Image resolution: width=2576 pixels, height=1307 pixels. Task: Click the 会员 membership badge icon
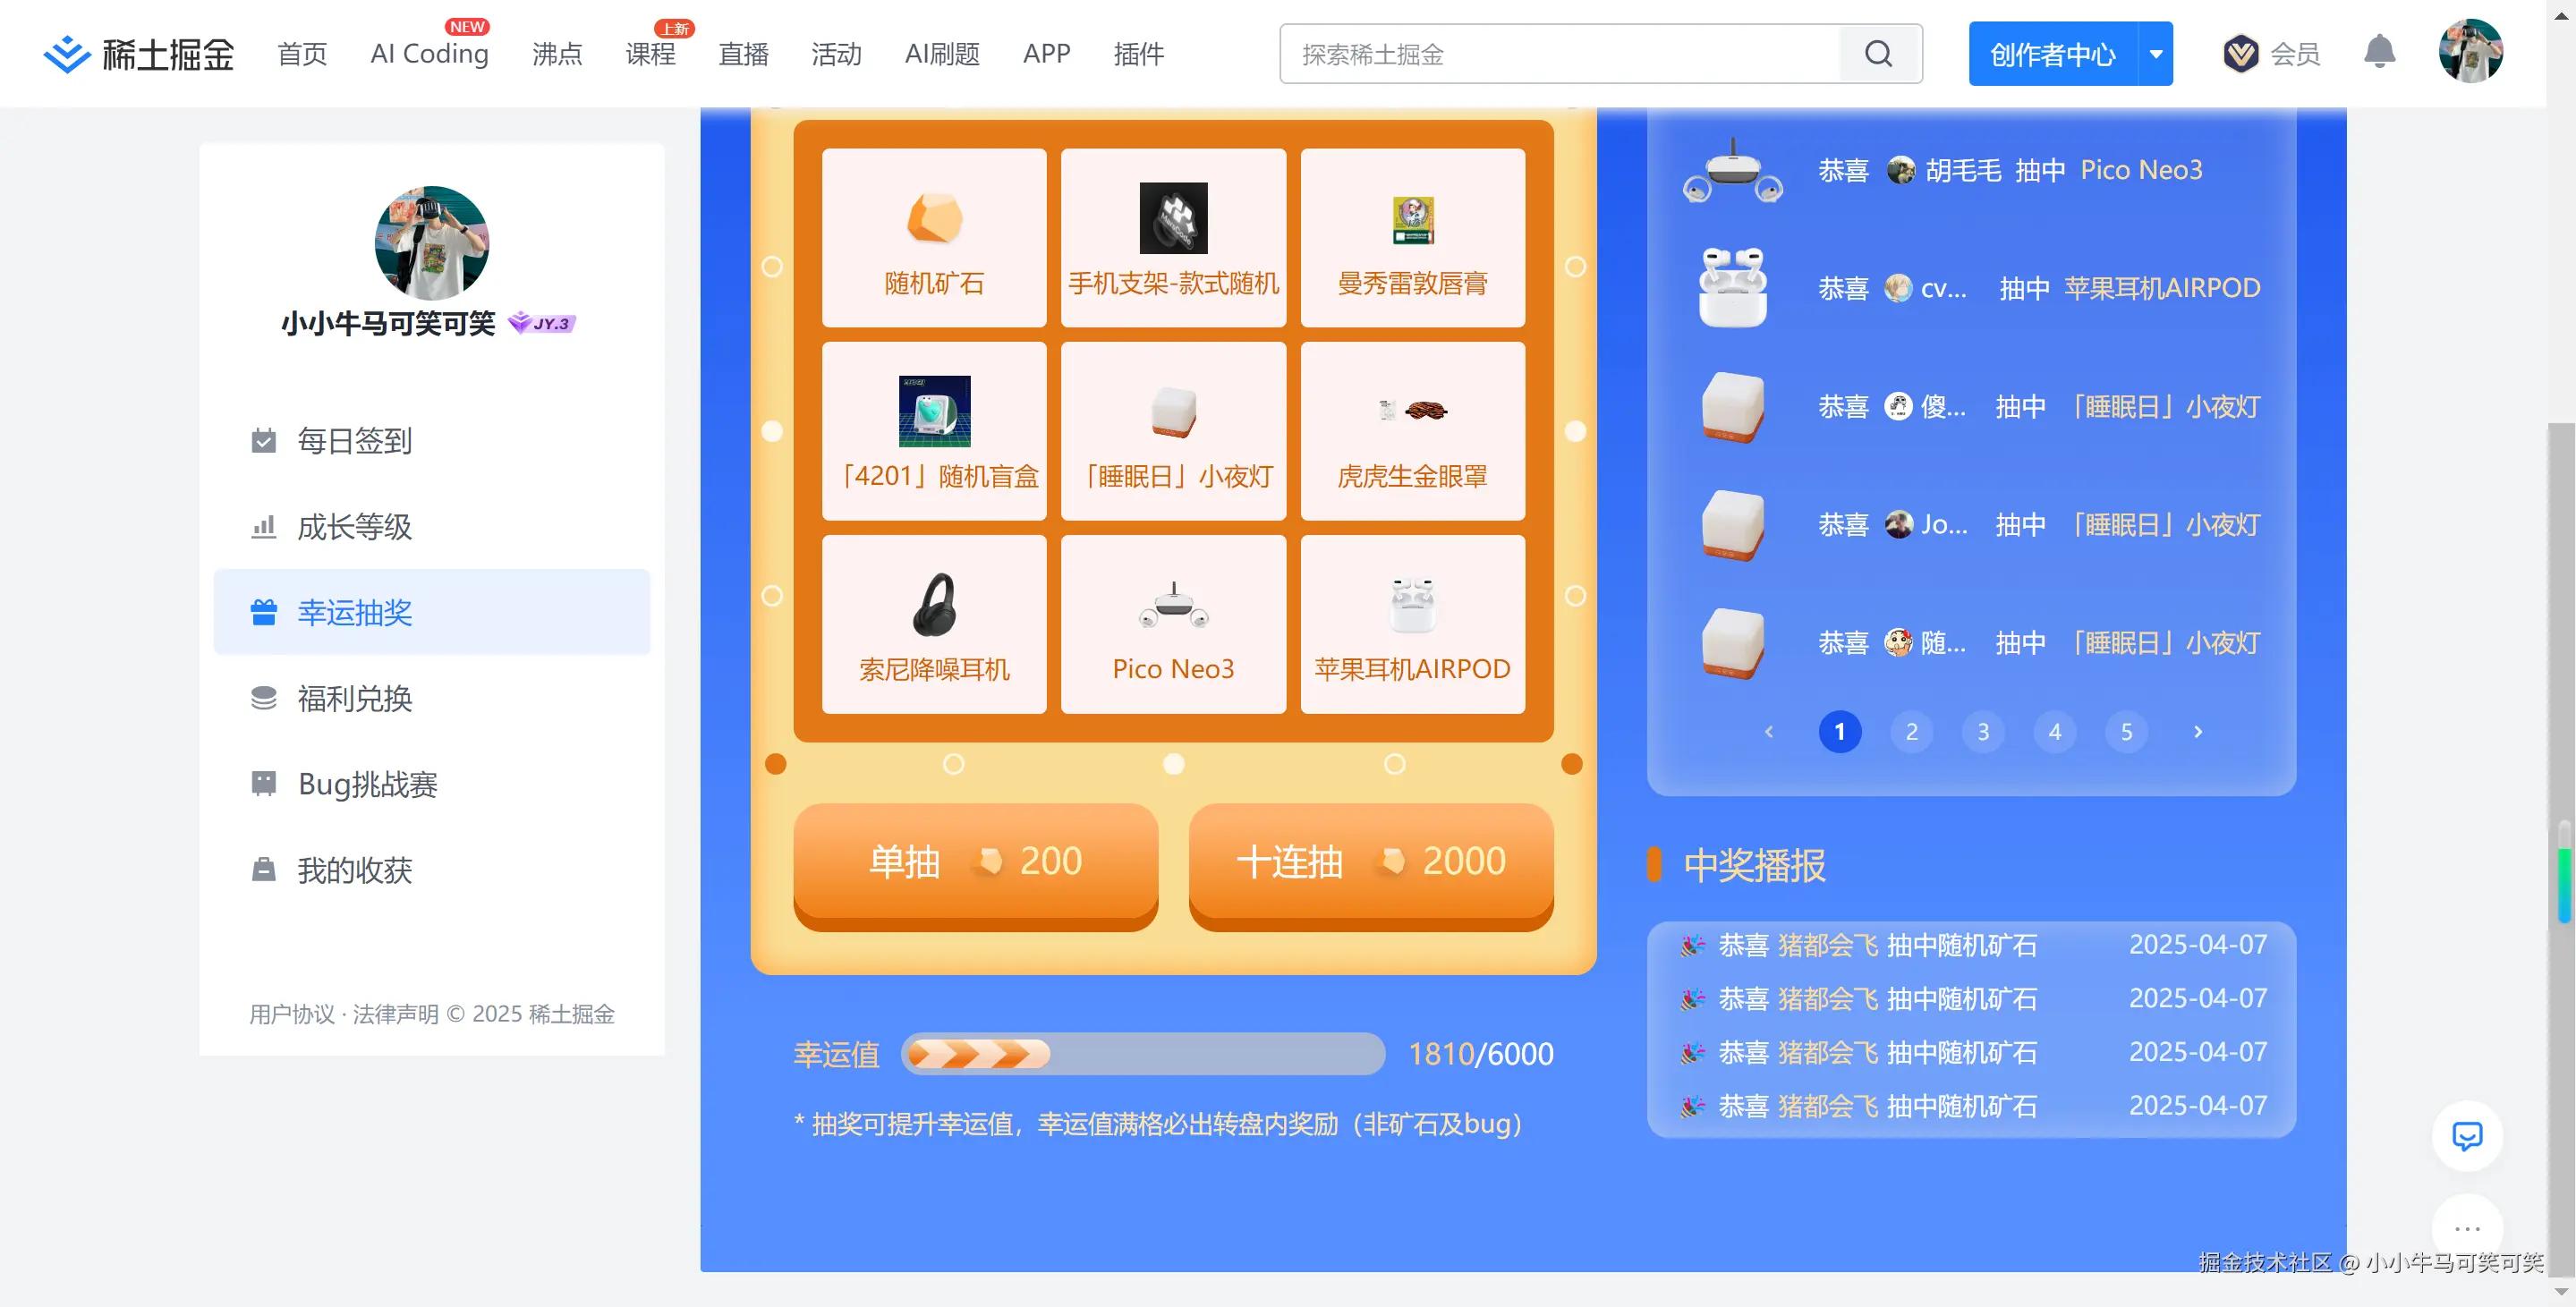tap(2242, 53)
